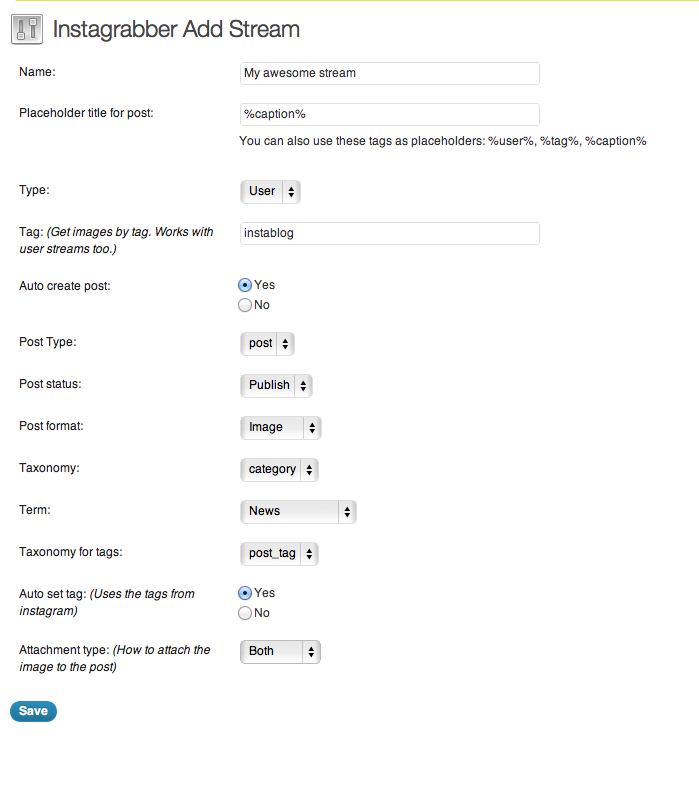Select Yes for Auto create post
699x795 pixels.
click(x=245, y=285)
